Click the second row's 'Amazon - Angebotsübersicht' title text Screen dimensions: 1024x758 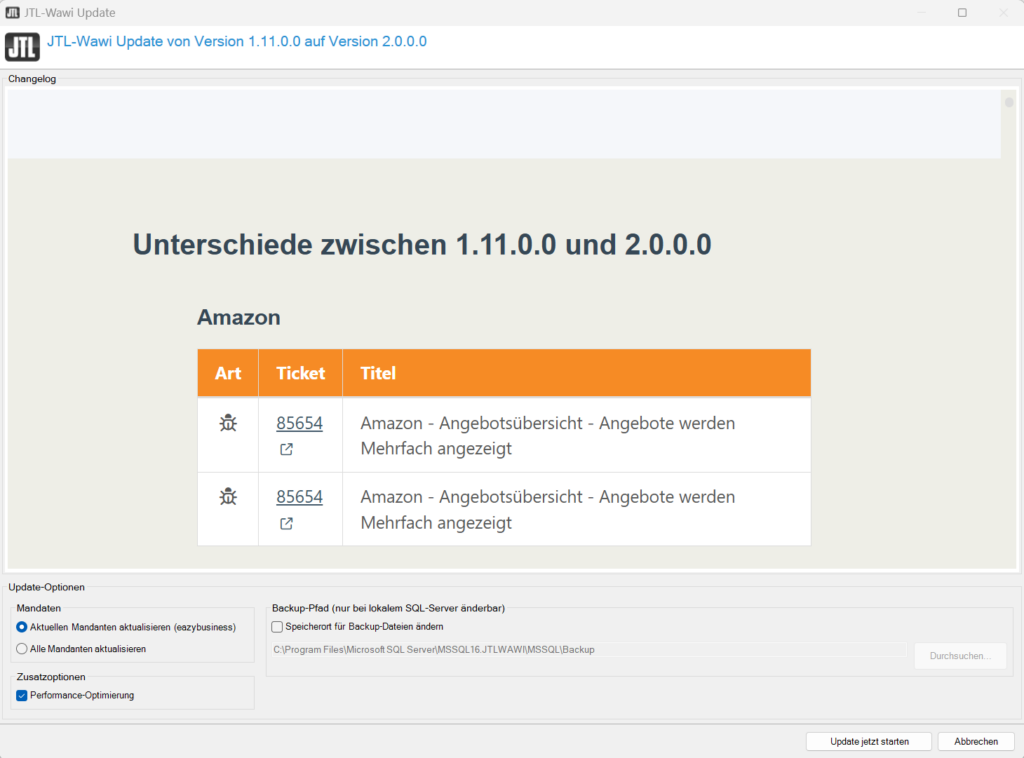[x=547, y=510]
